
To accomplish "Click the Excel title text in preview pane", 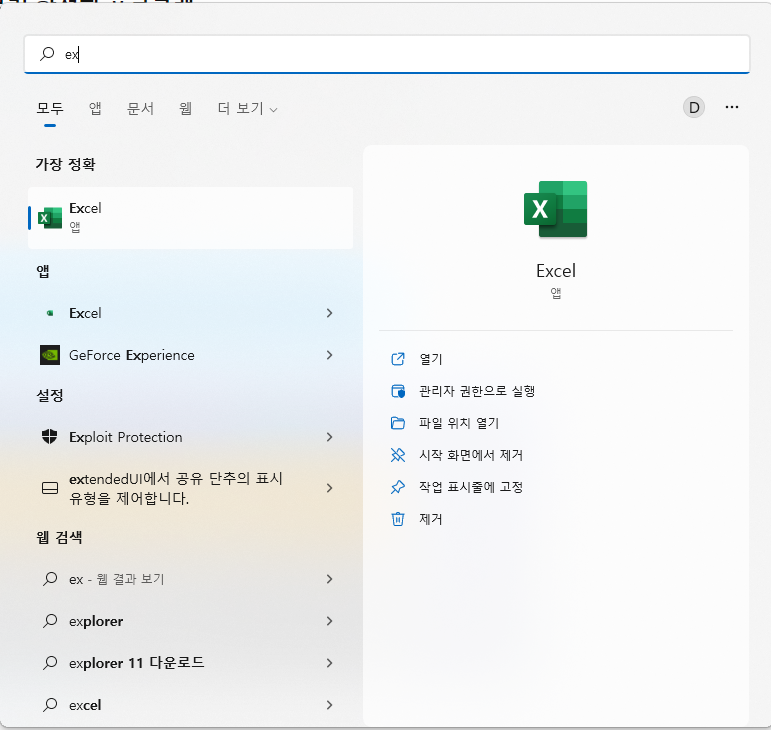I will (556, 271).
